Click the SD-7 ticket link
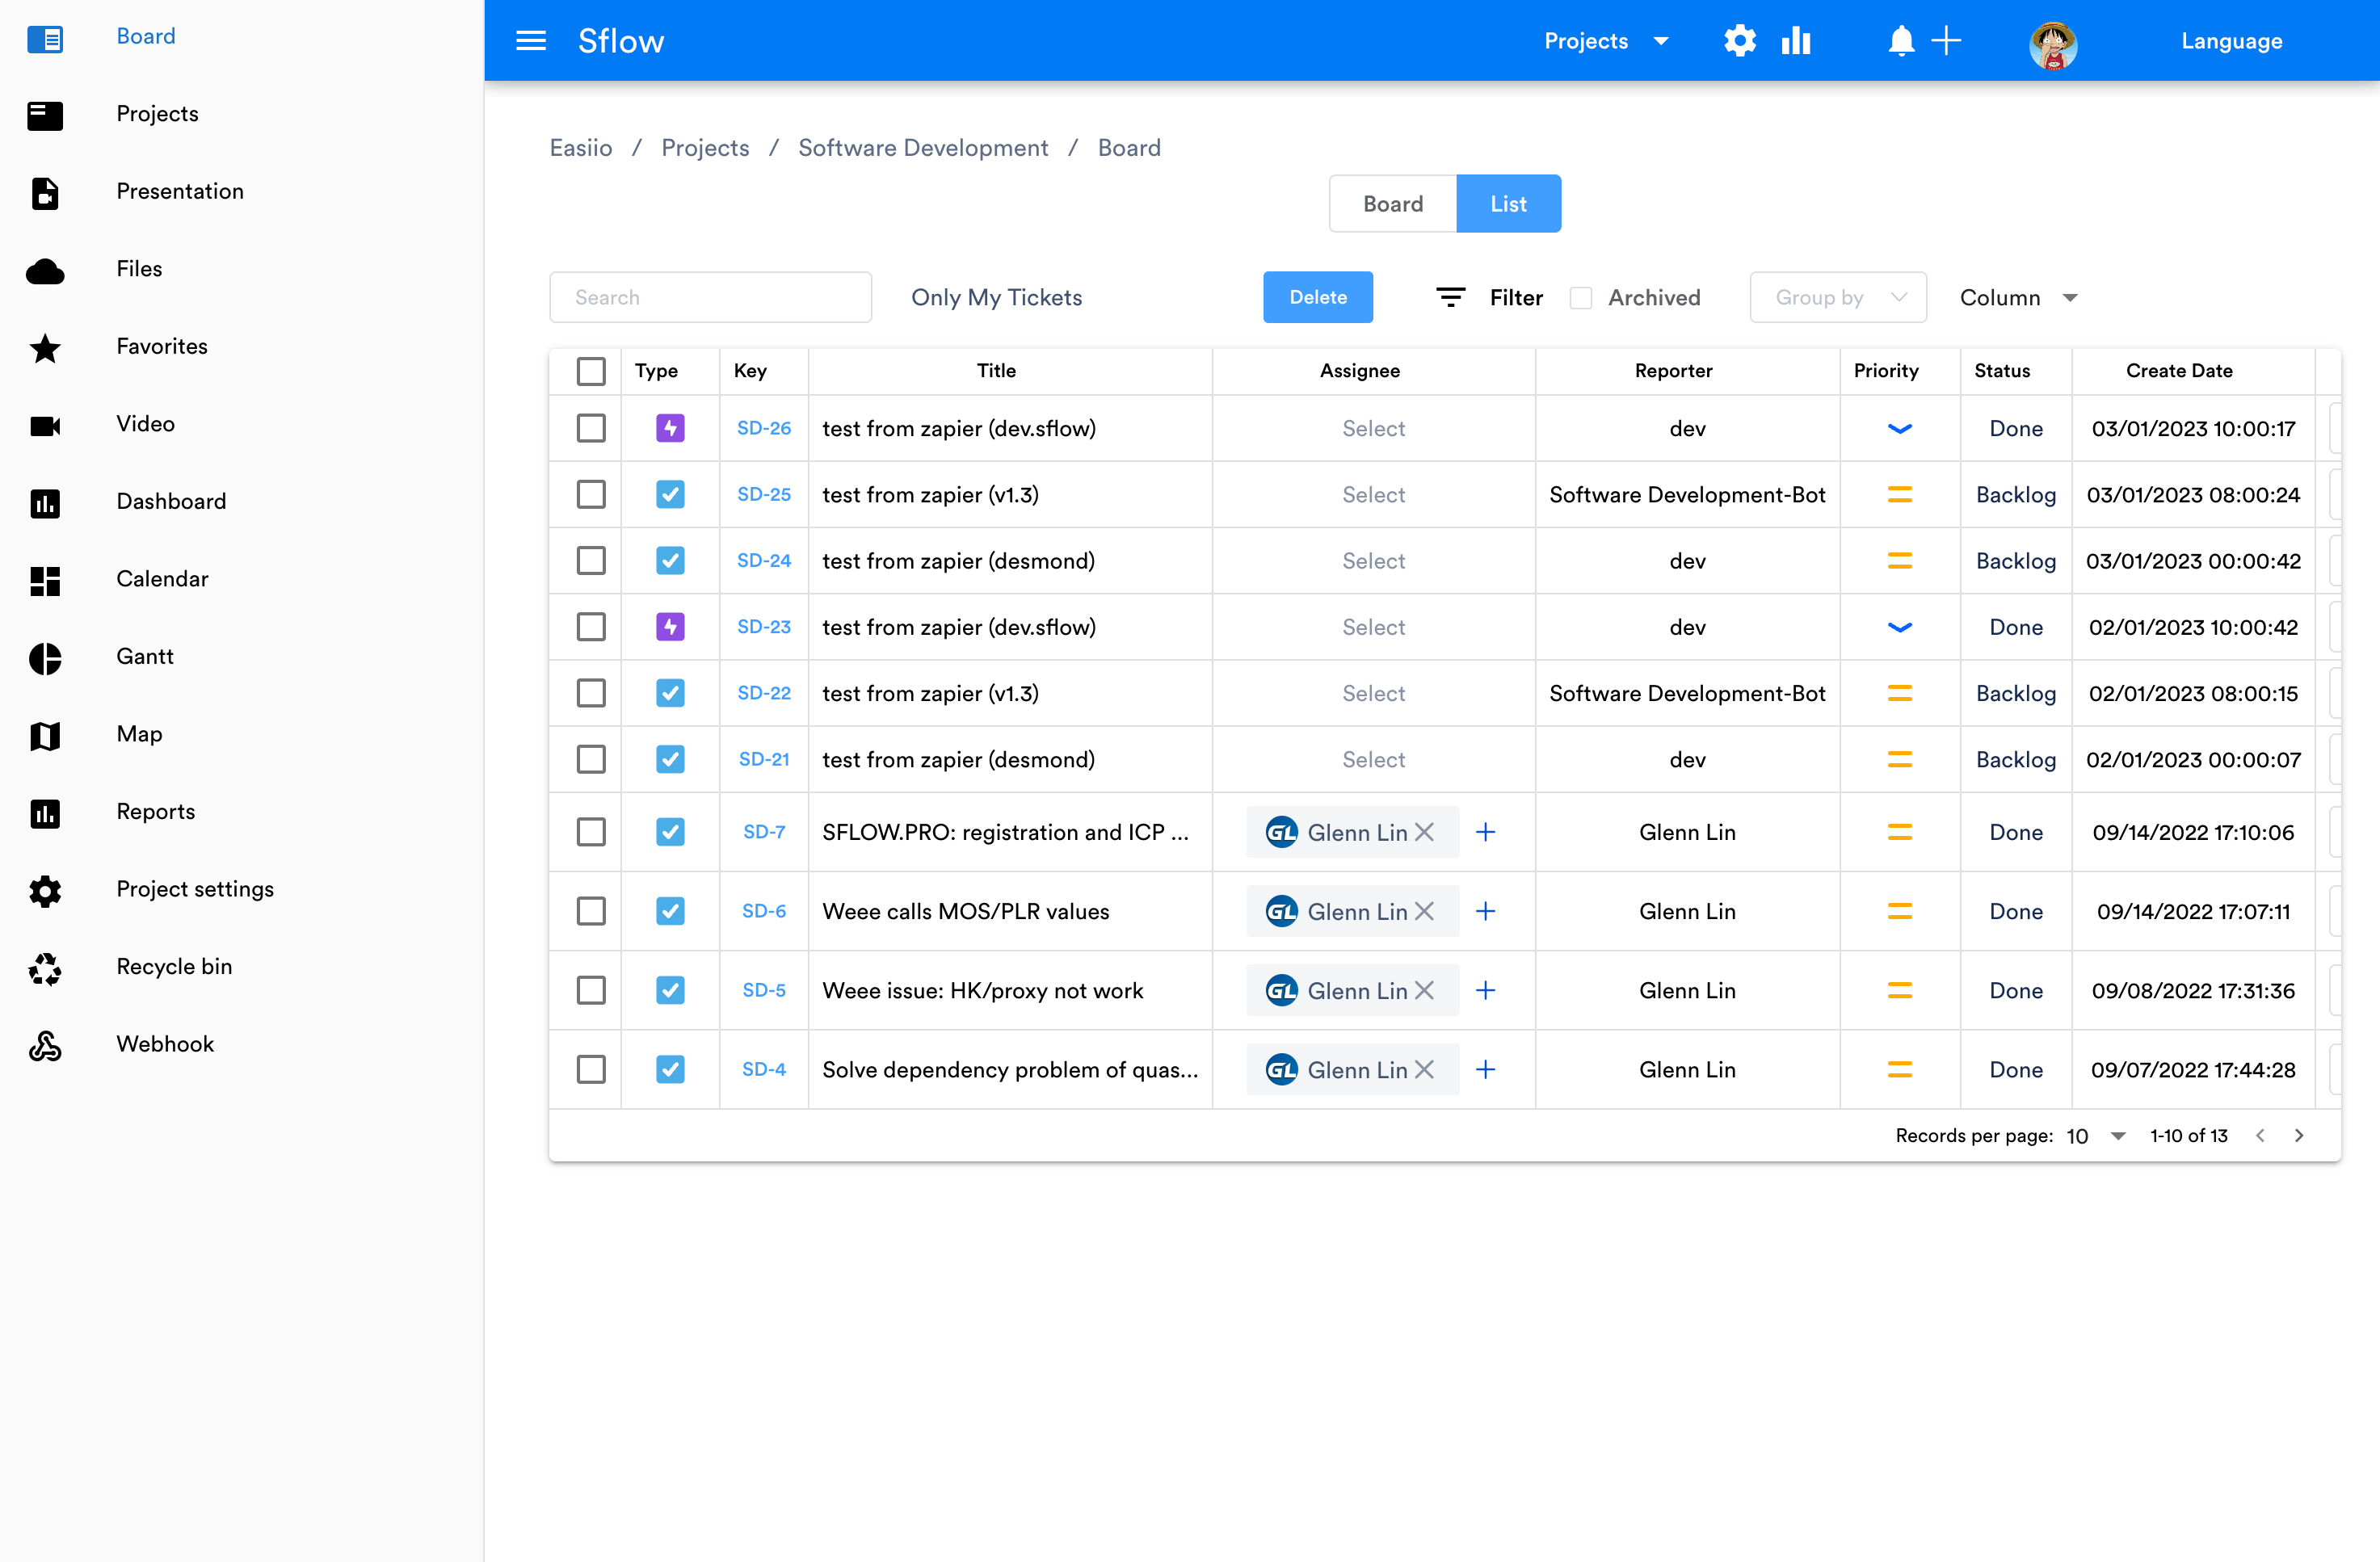2380x1562 pixels. [x=763, y=832]
